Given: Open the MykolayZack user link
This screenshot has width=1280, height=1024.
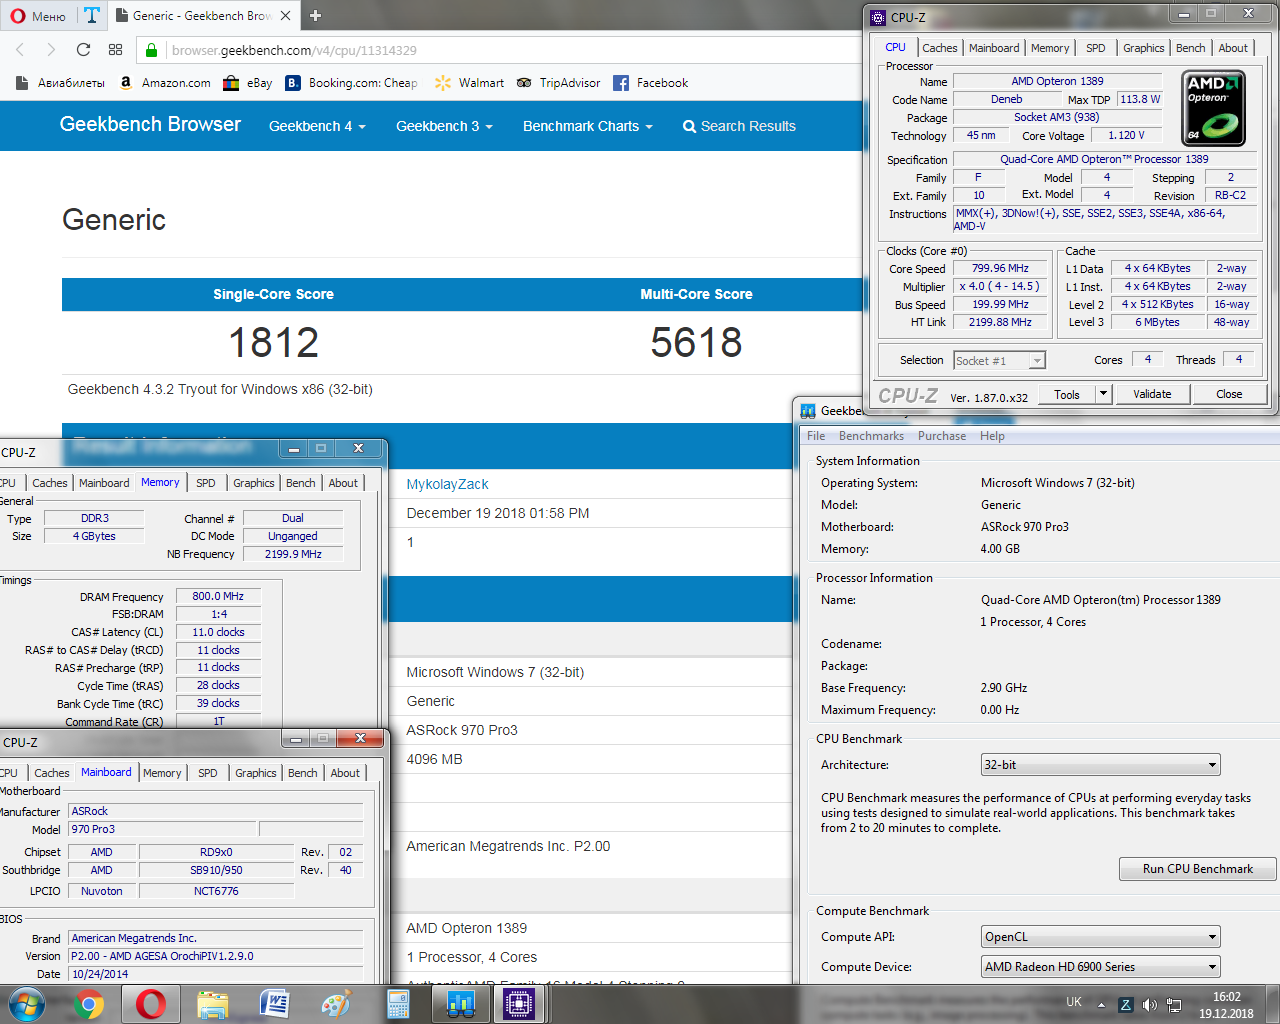Looking at the screenshot, I should coord(447,484).
